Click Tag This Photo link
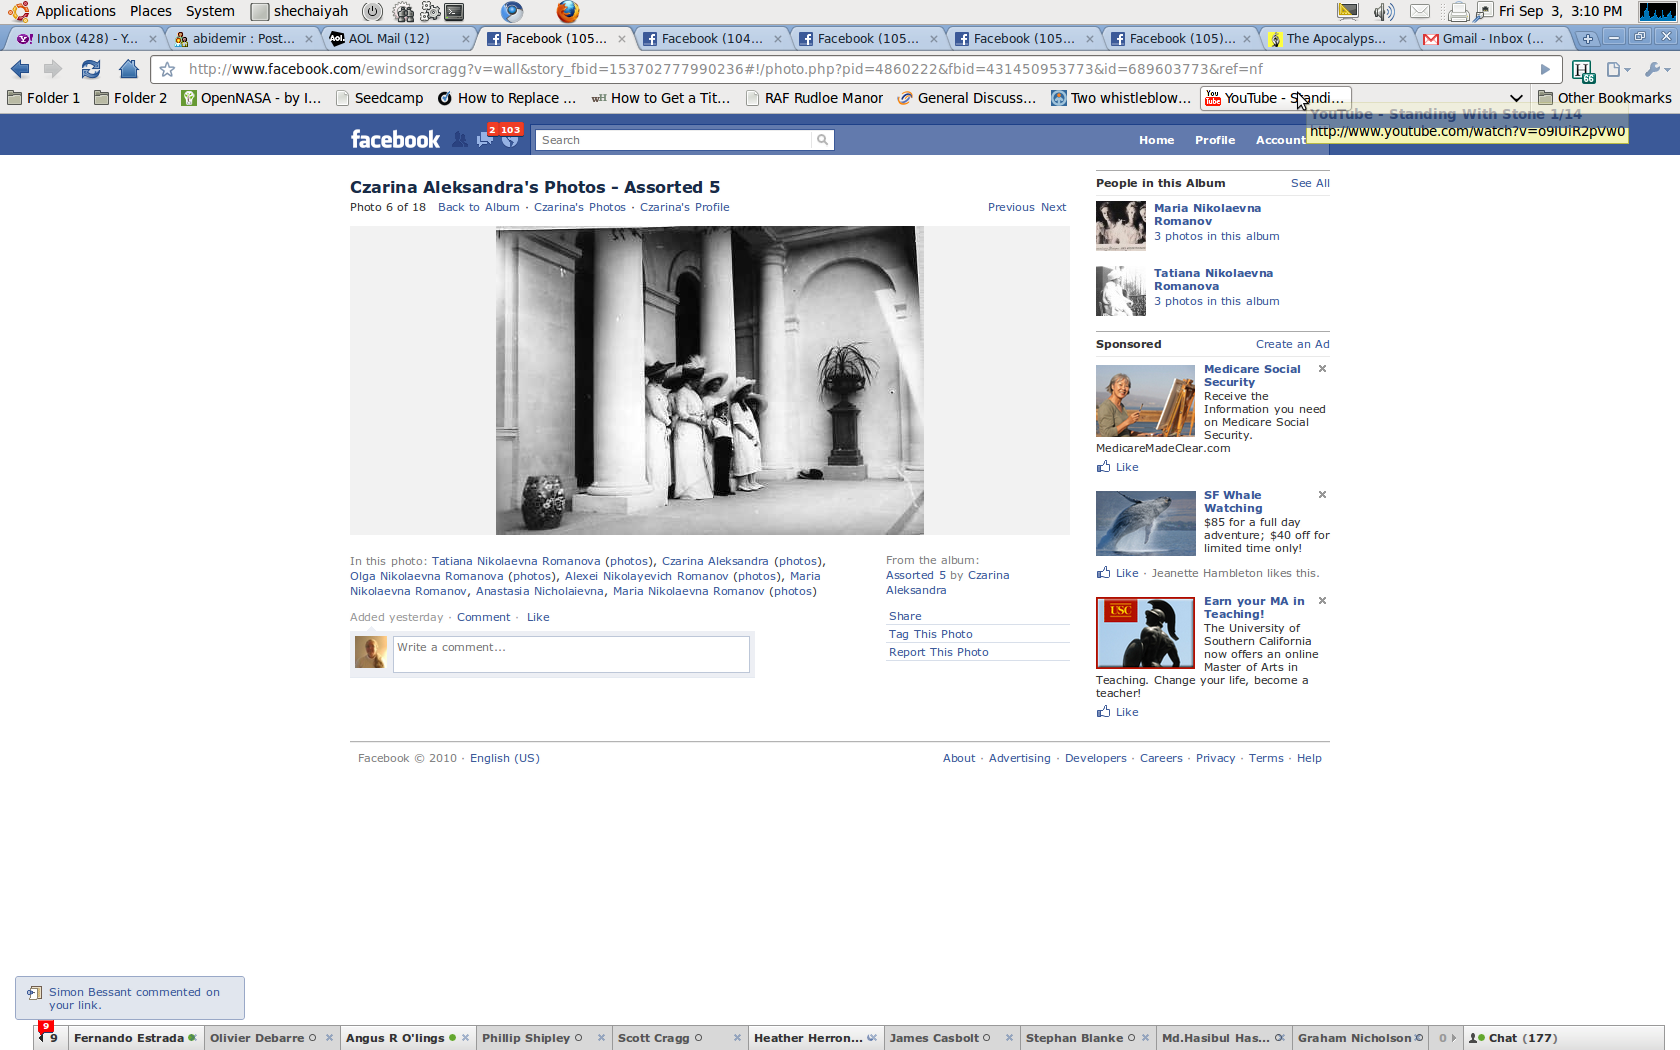This screenshot has width=1680, height=1050. point(930,634)
